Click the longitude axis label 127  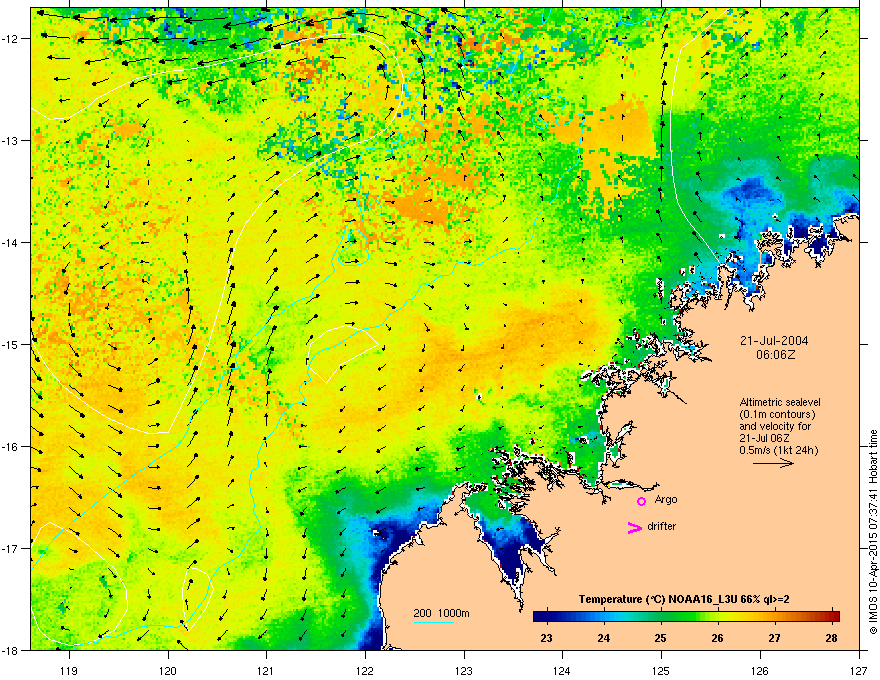859,671
